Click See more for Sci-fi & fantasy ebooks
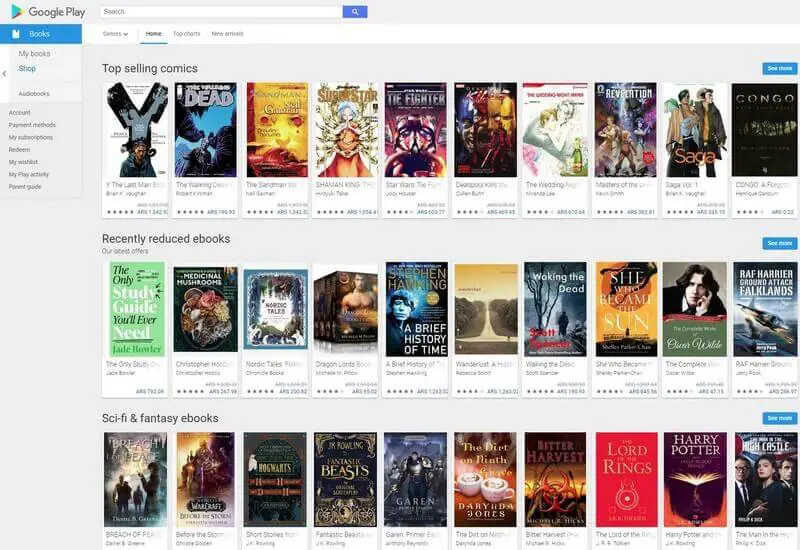 (780, 418)
